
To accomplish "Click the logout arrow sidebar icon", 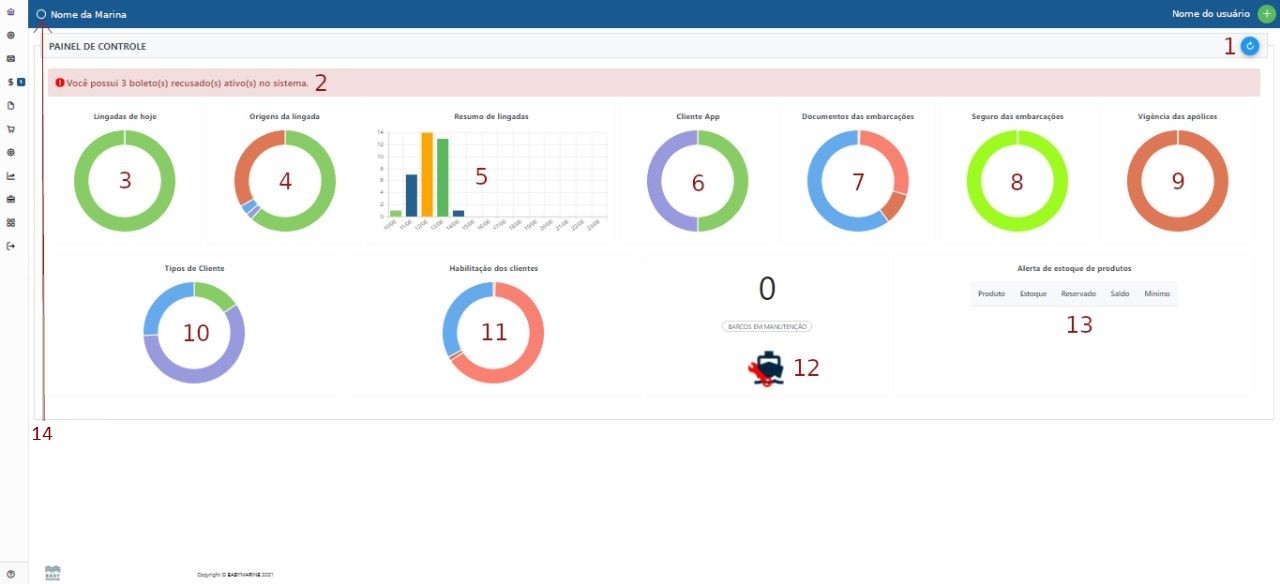I will [10, 246].
